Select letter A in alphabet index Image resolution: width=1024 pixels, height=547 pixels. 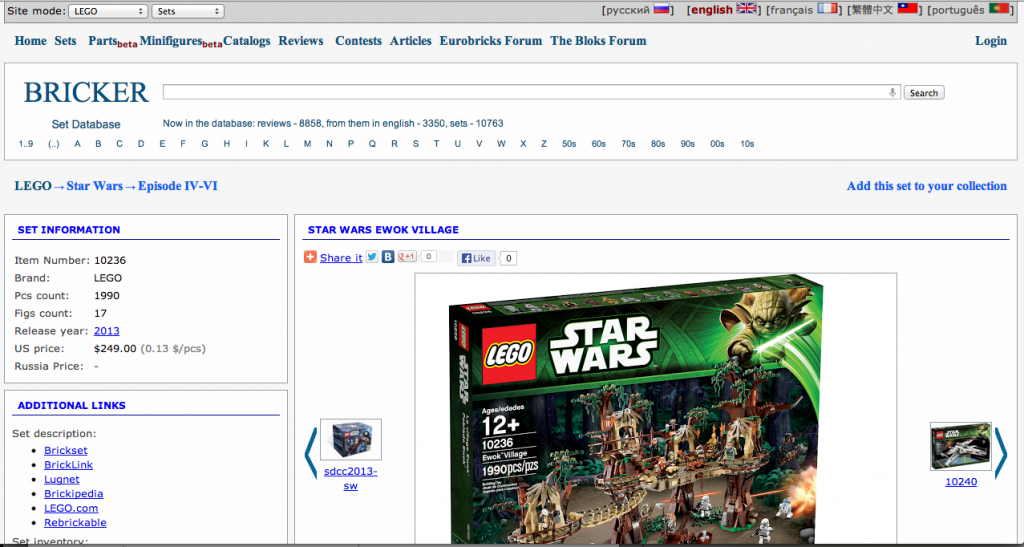[77, 144]
